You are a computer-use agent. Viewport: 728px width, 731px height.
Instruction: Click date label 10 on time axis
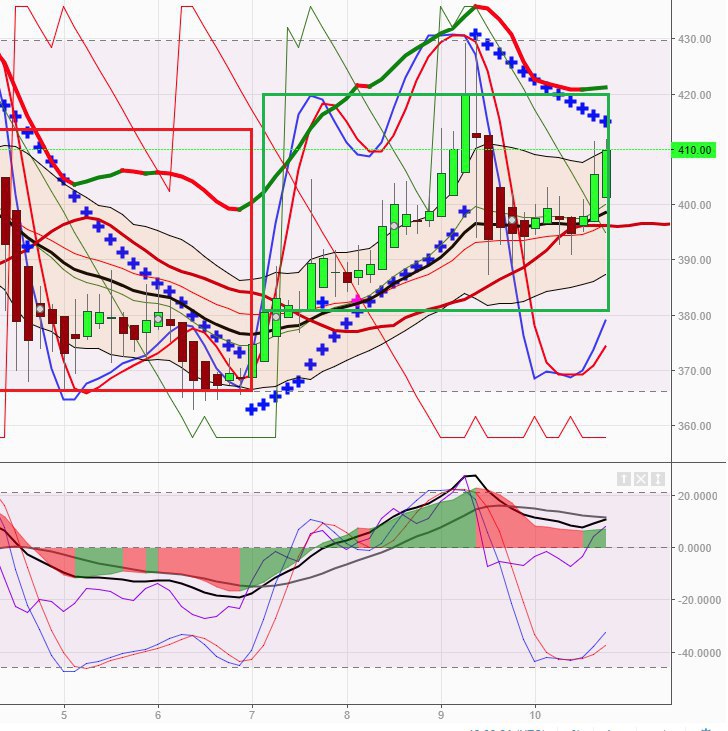(535, 715)
